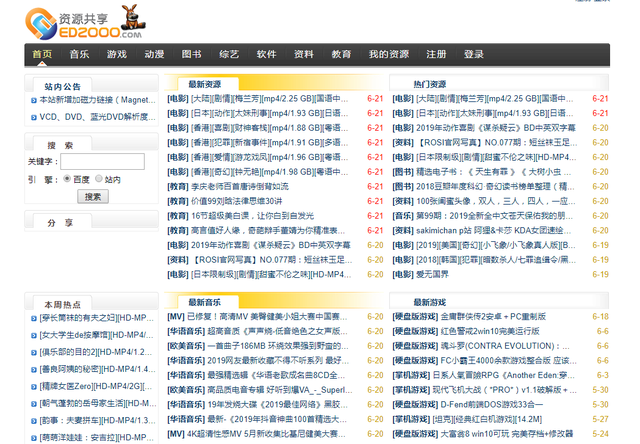Click the 搜索 search button

[x=93, y=197]
